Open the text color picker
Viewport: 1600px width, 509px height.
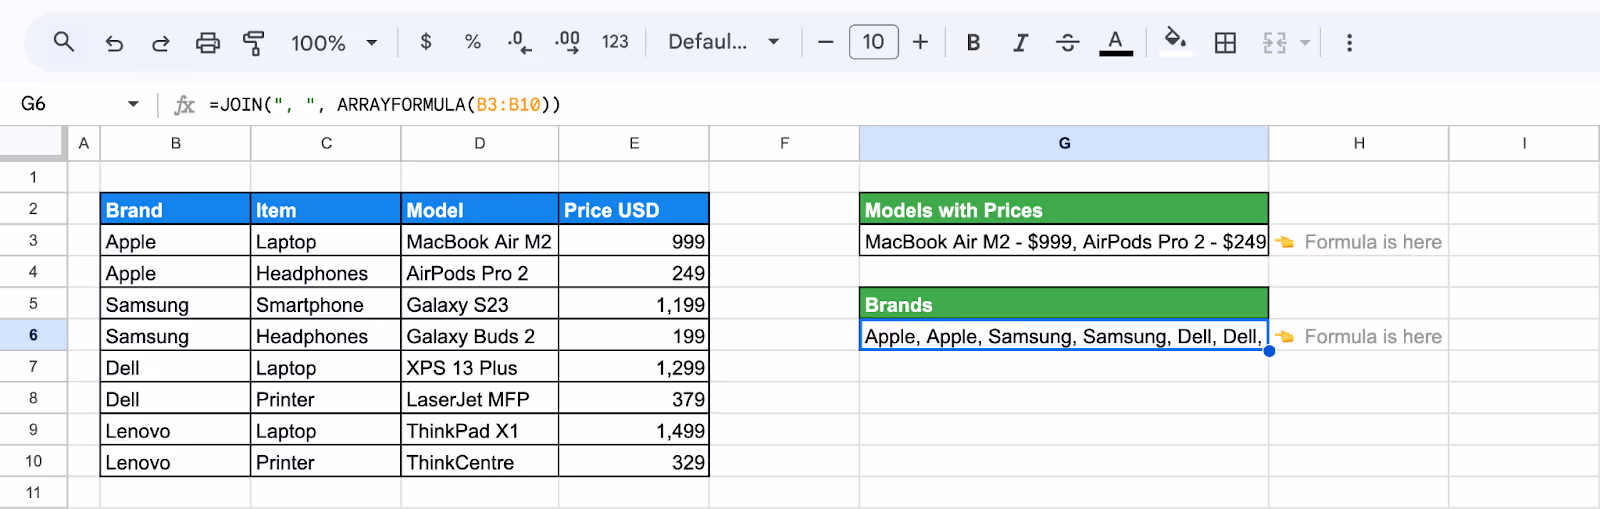[1115, 42]
